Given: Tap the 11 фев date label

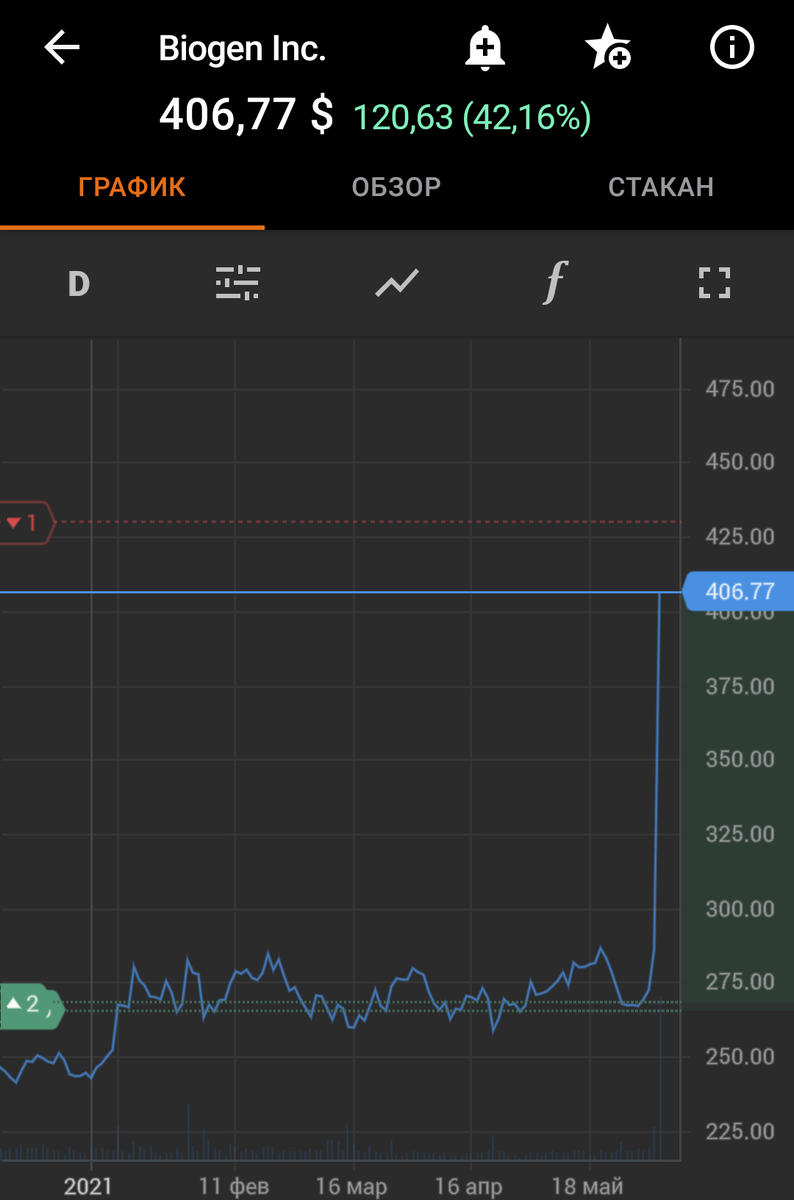Looking at the screenshot, I should [x=234, y=1187].
